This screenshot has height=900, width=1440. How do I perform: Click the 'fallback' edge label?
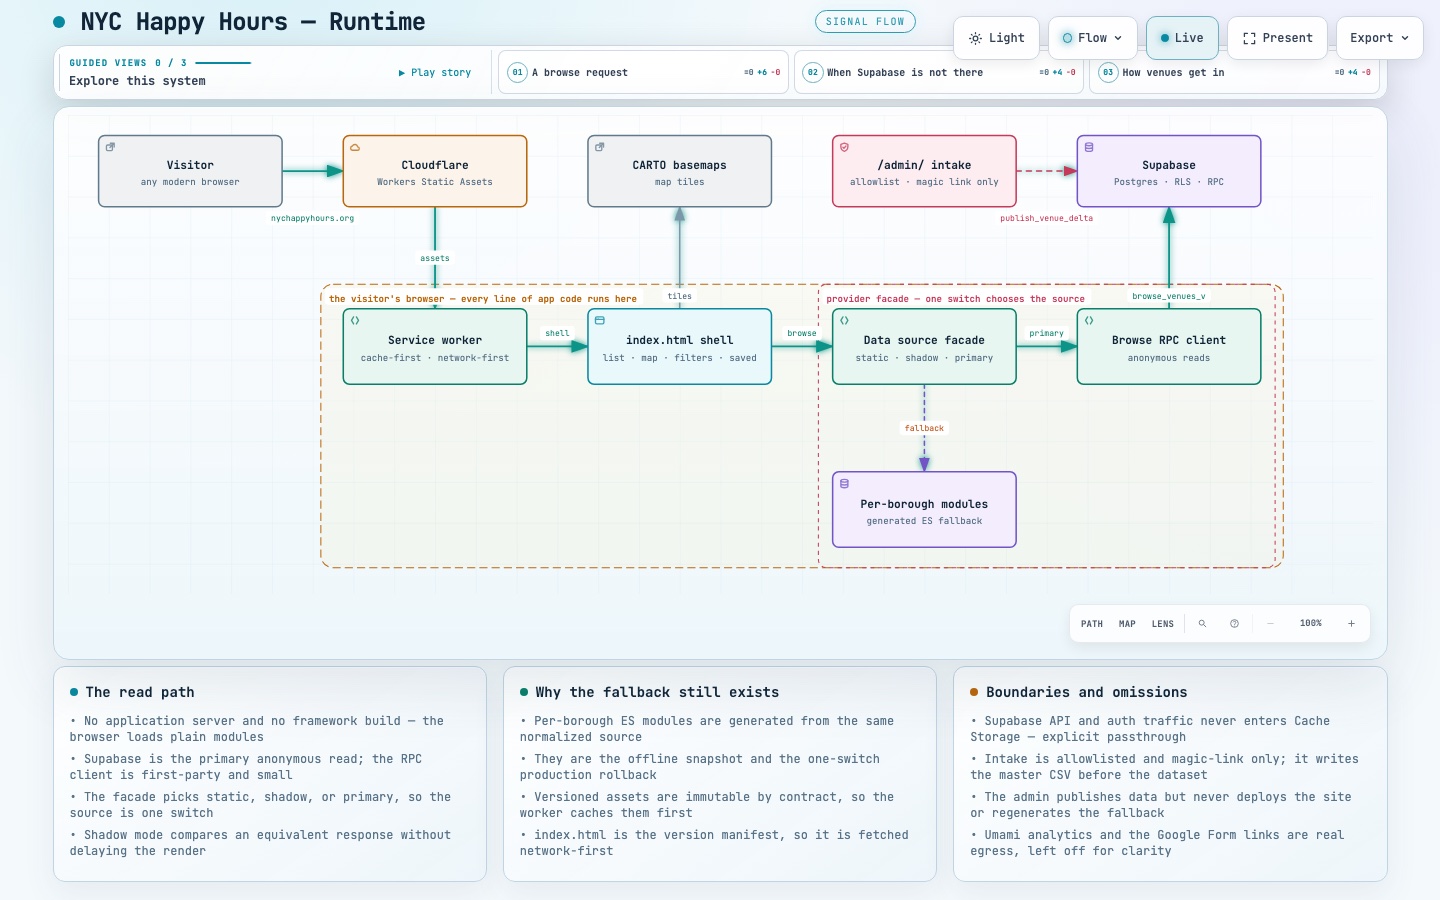924,428
